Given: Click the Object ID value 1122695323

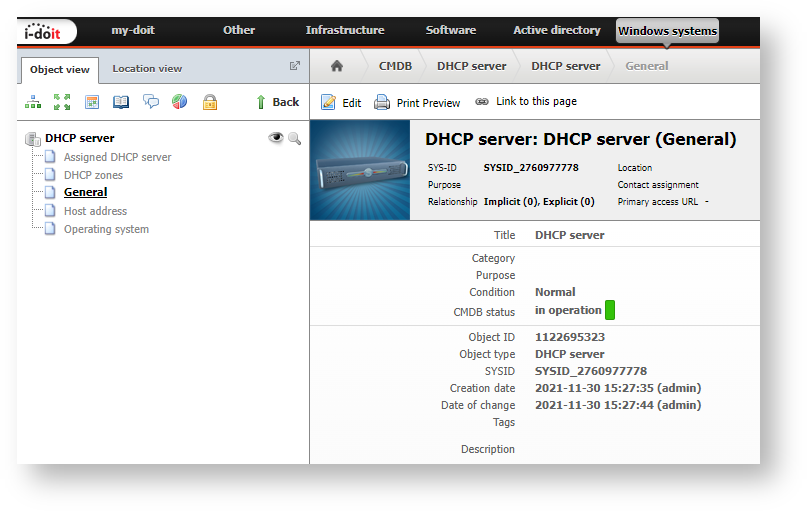Looking at the screenshot, I should (570, 337).
